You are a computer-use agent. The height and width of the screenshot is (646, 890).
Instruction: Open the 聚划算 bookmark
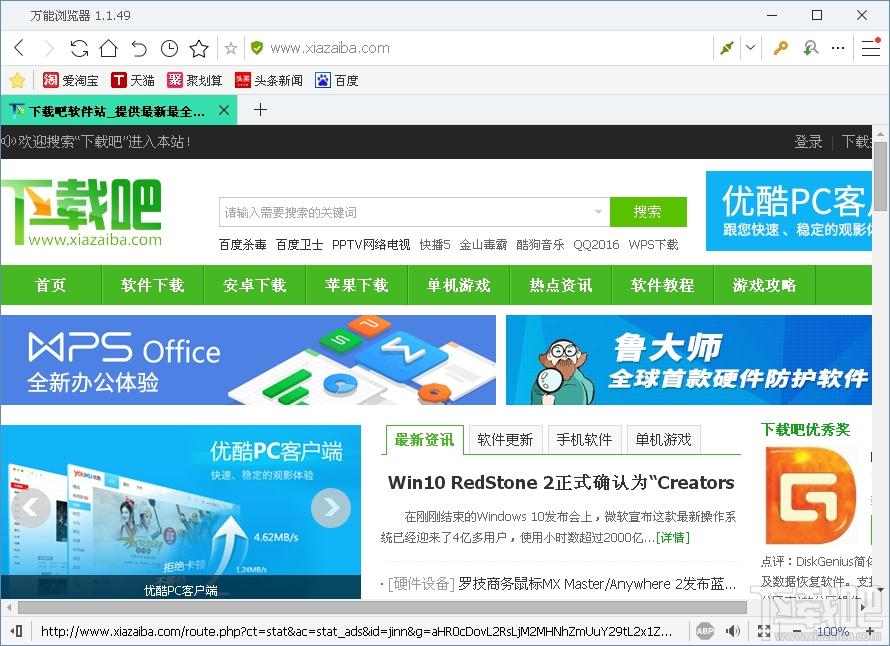click(195, 80)
